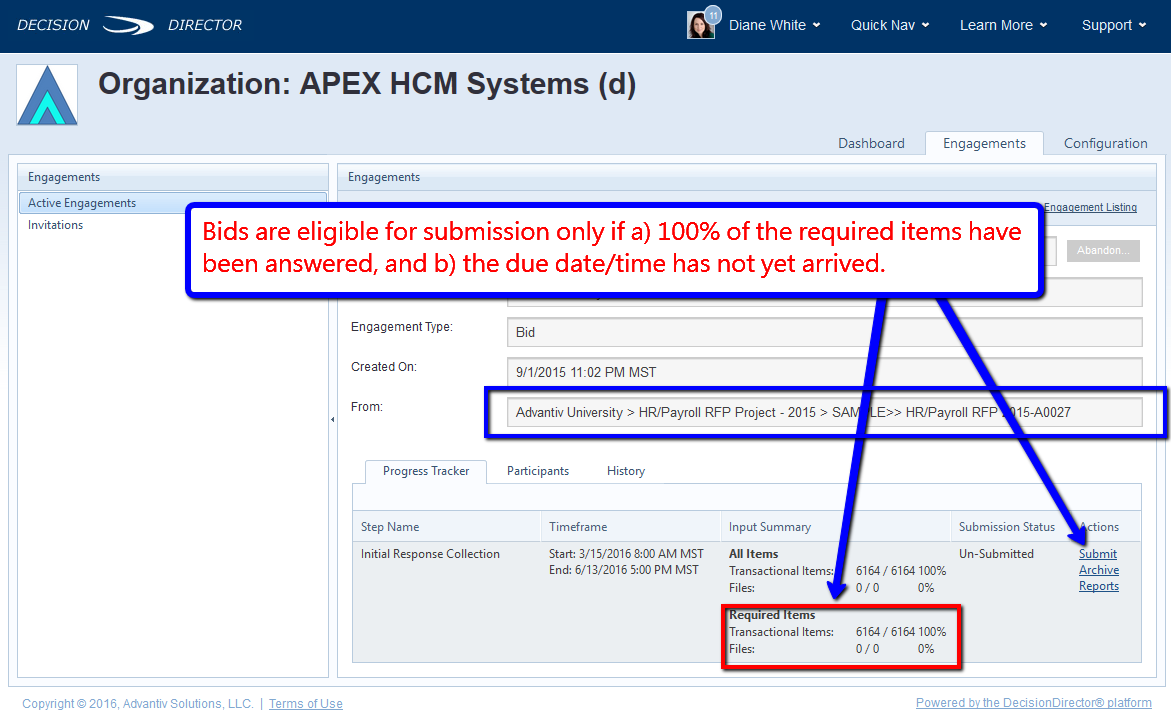This screenshot has width=1171, height=727.
Task: Click the All Items heading
Action: (x=754, y=554)
